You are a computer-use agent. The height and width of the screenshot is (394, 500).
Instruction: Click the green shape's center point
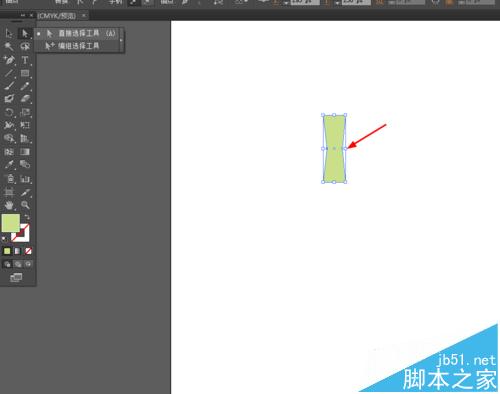coord(334,148)
